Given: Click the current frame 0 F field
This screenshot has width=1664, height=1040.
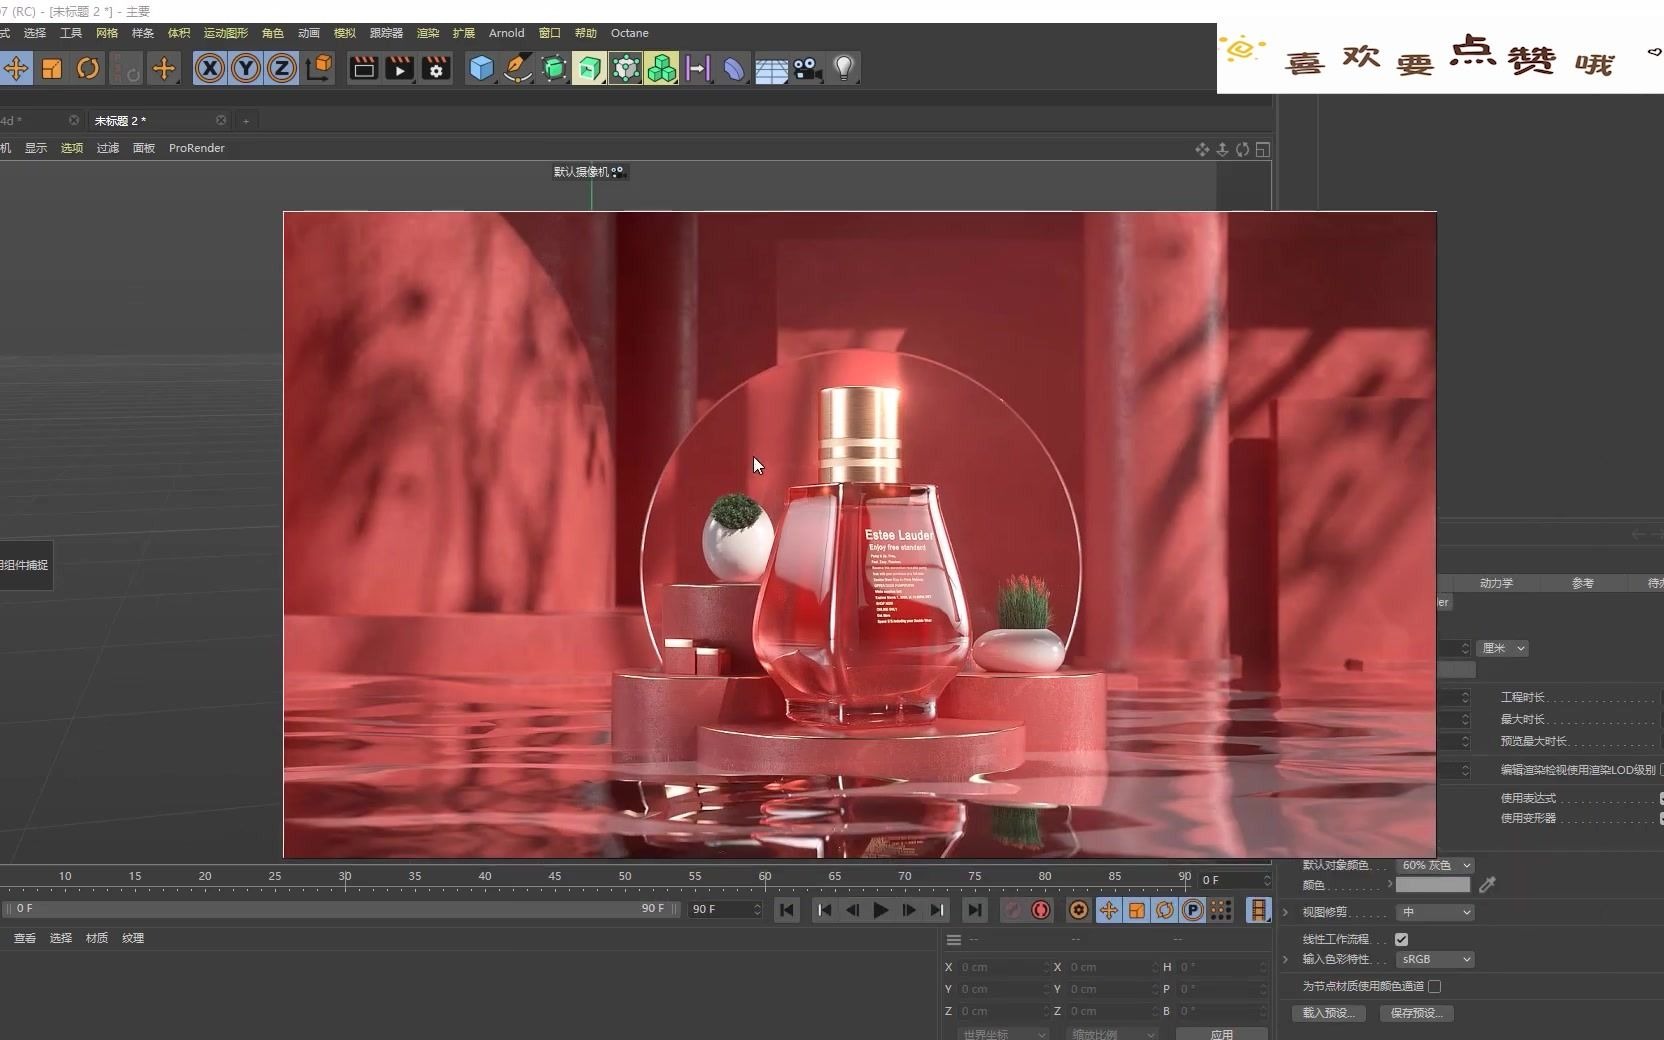Looking at the screenshot, I should click(x=1235, y=880).
